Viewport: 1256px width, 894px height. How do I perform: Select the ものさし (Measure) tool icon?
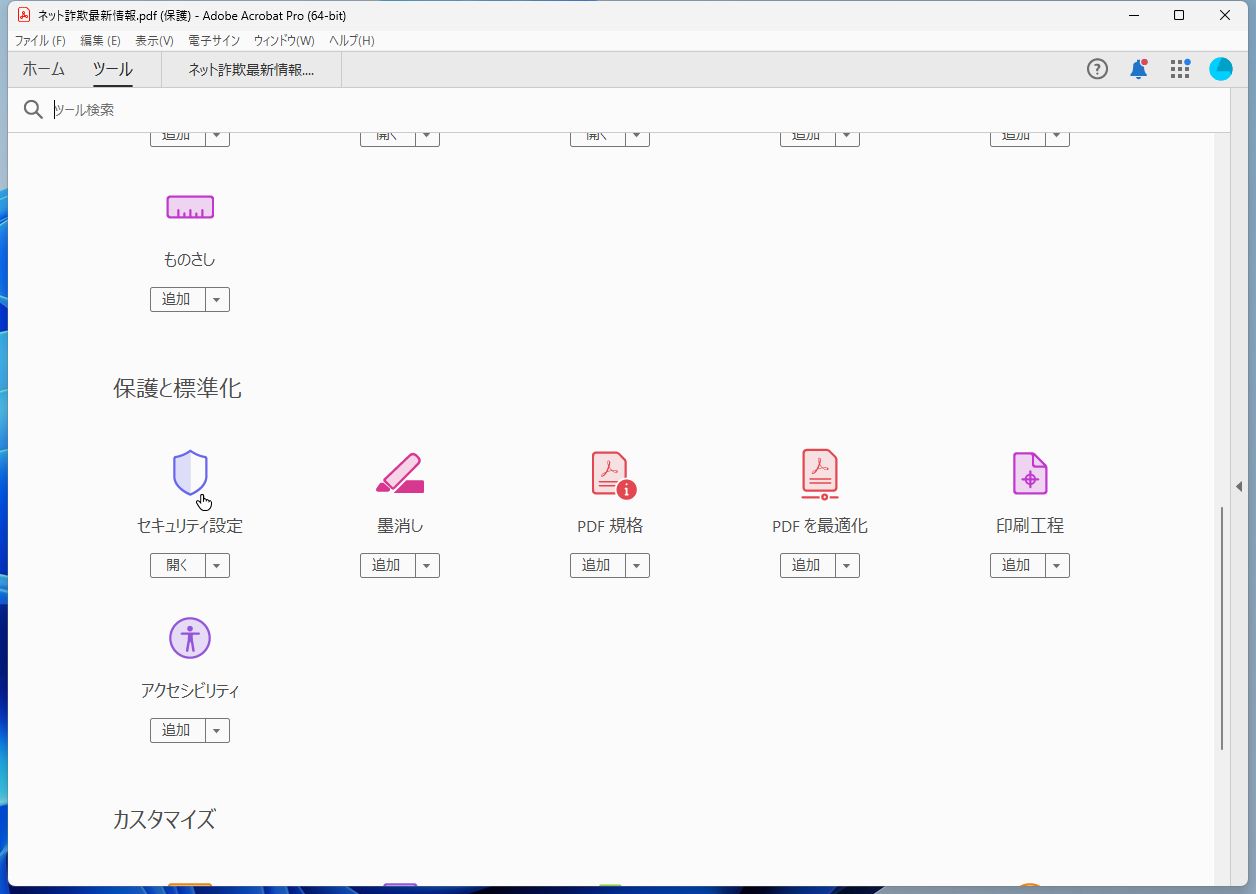click(x=189, y=207)
